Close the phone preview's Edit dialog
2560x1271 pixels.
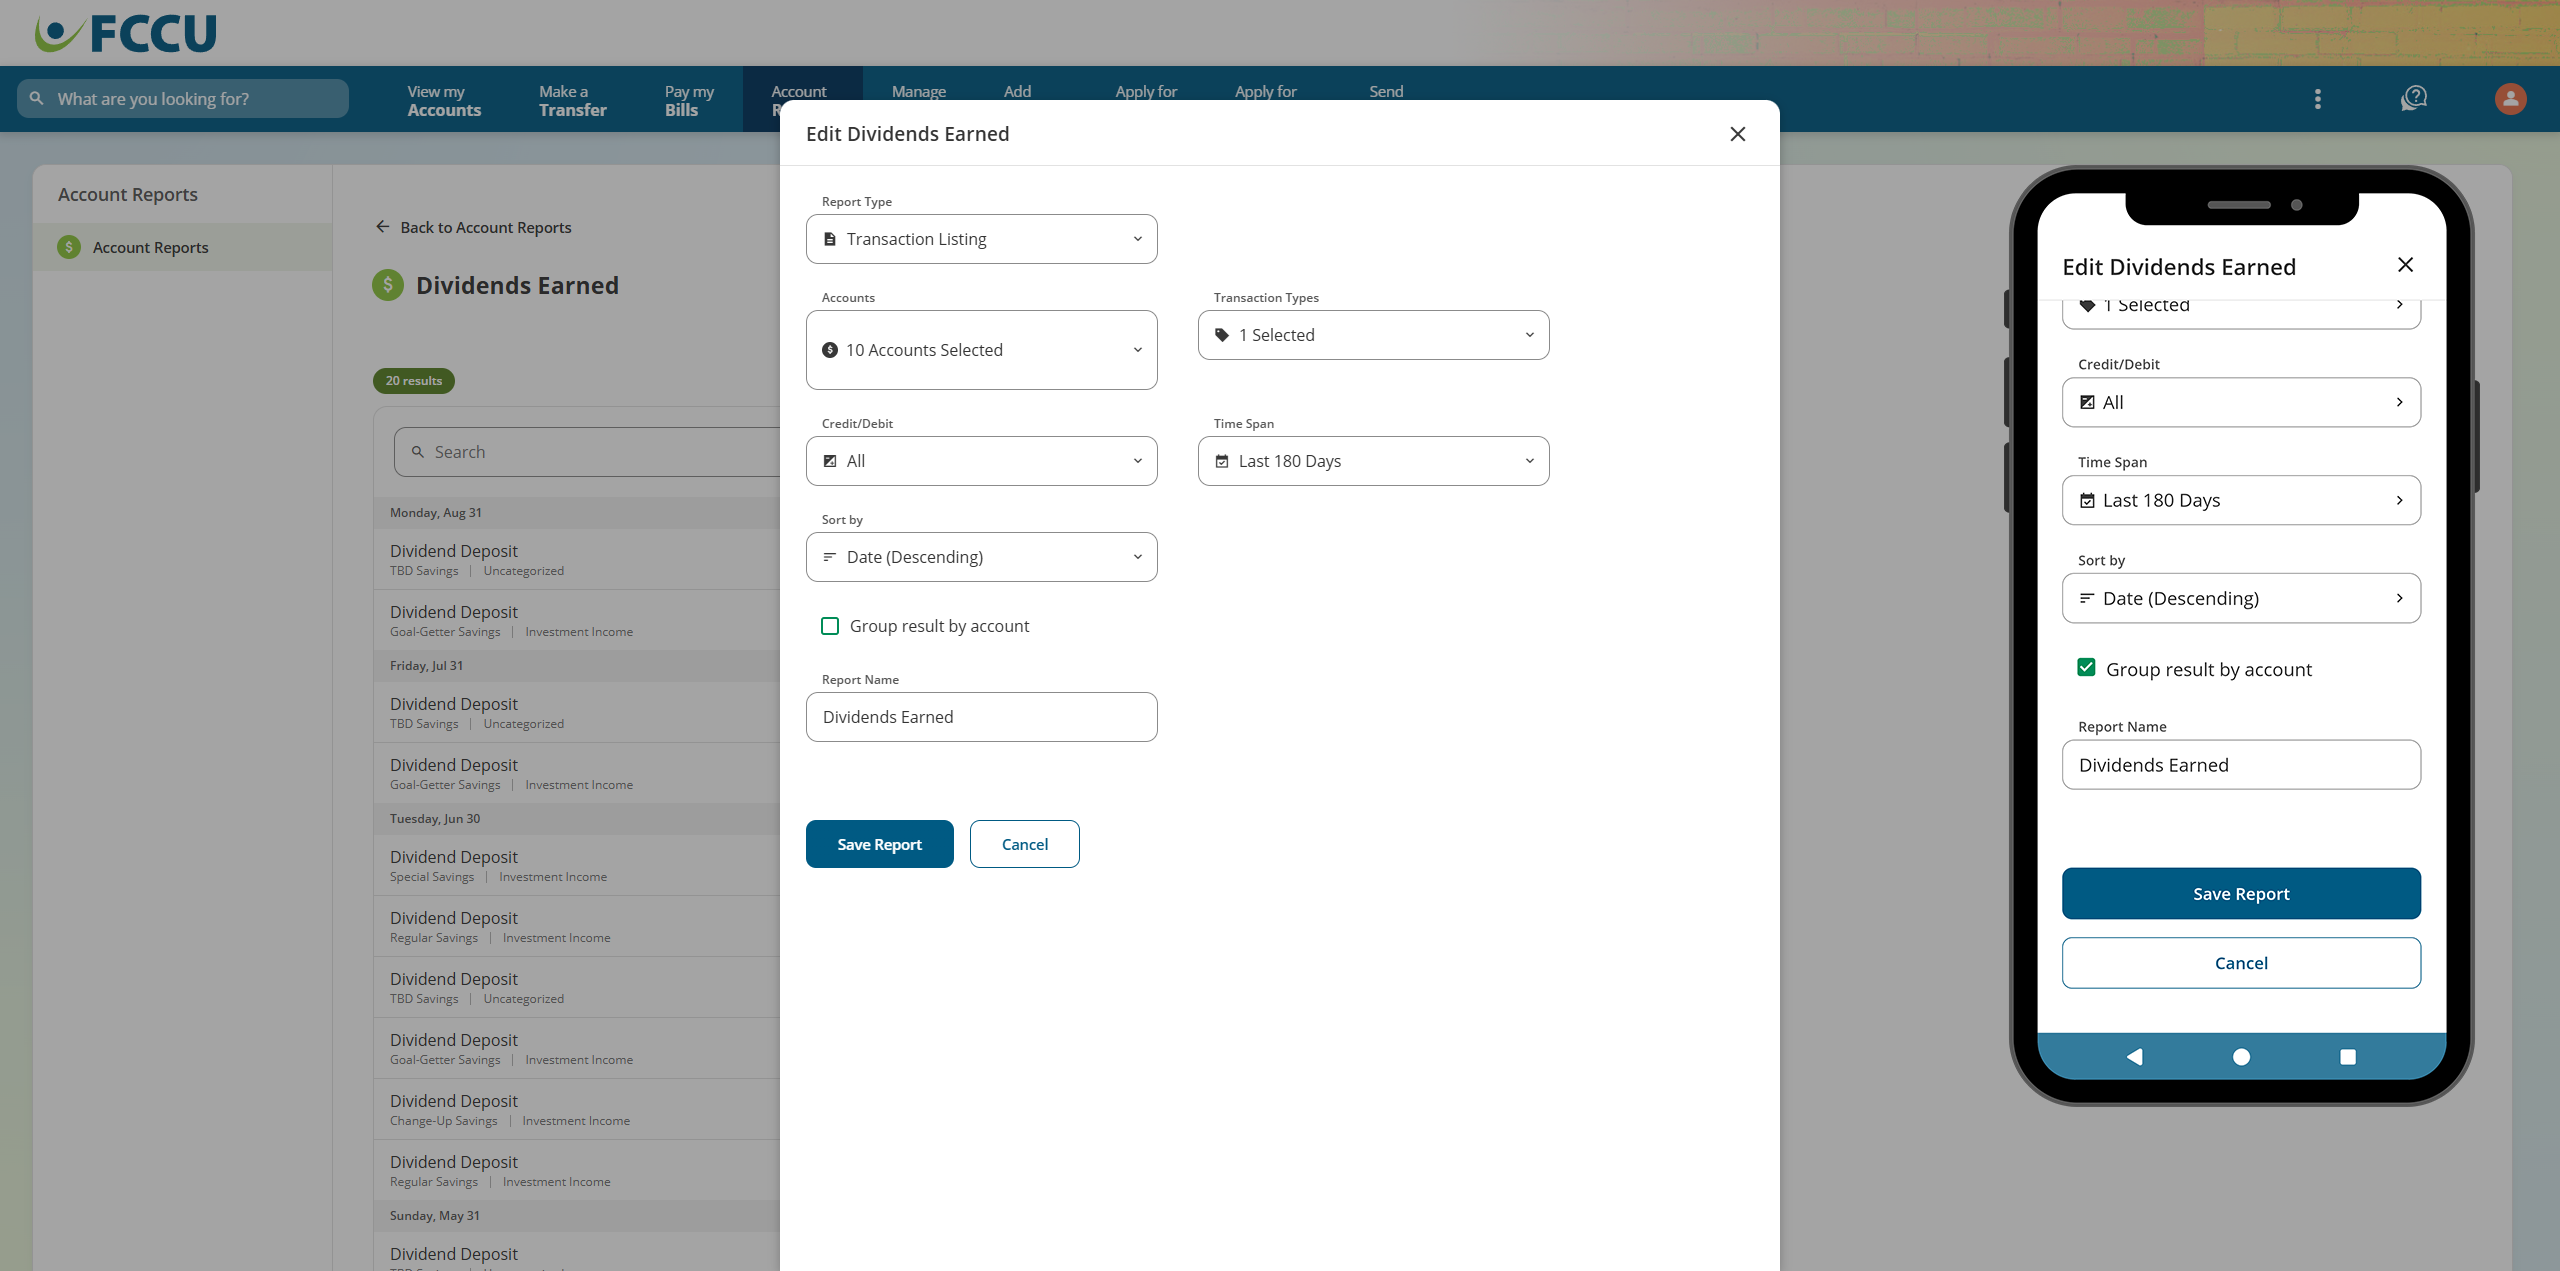click(x=2406, y=265)
